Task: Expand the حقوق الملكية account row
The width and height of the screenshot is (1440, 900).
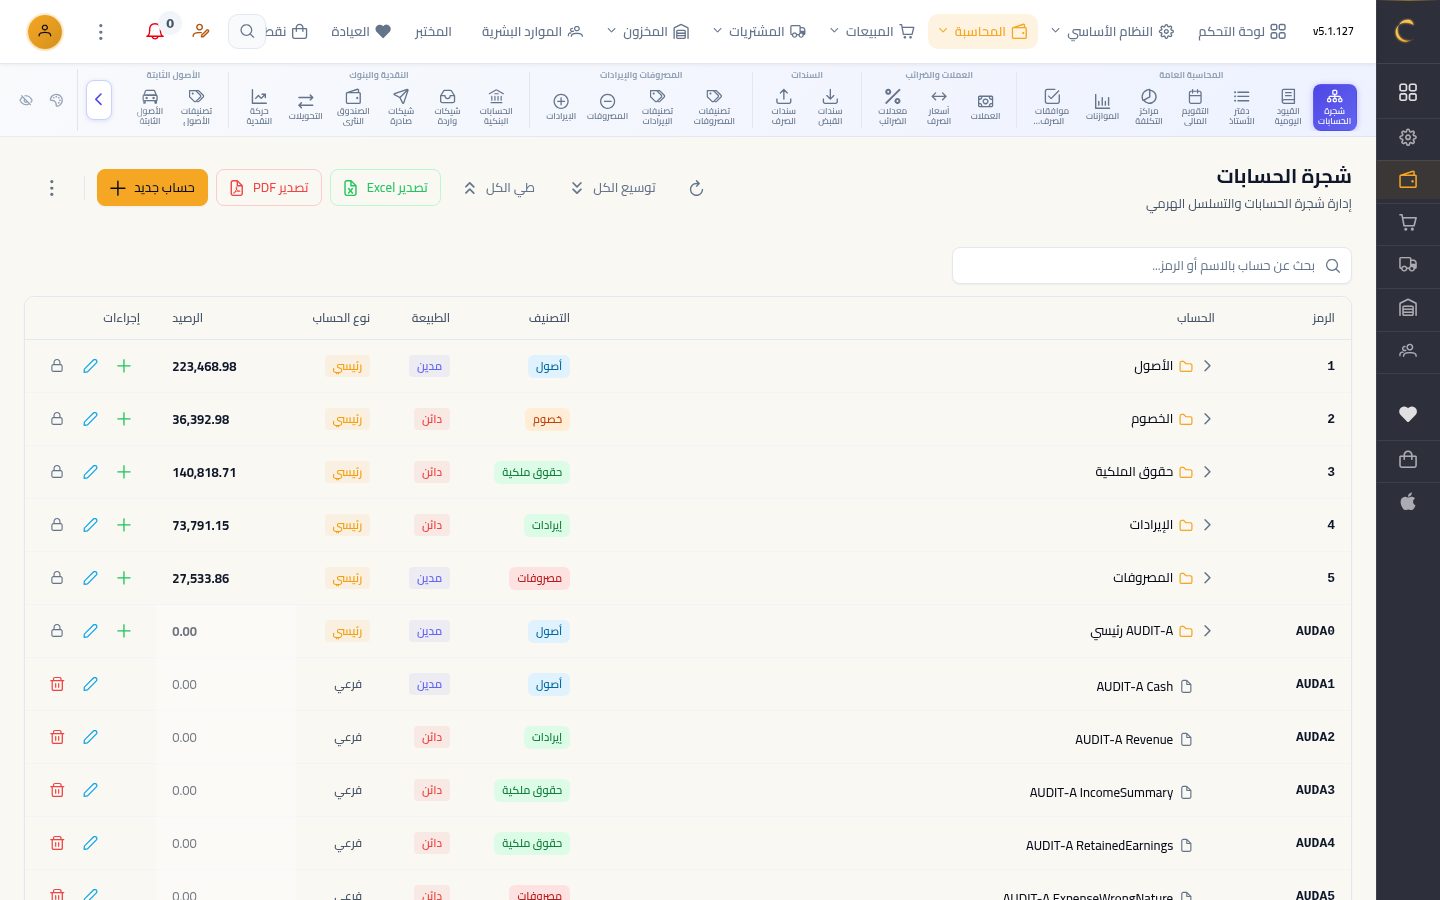Action: click(x=1207, y=472)
